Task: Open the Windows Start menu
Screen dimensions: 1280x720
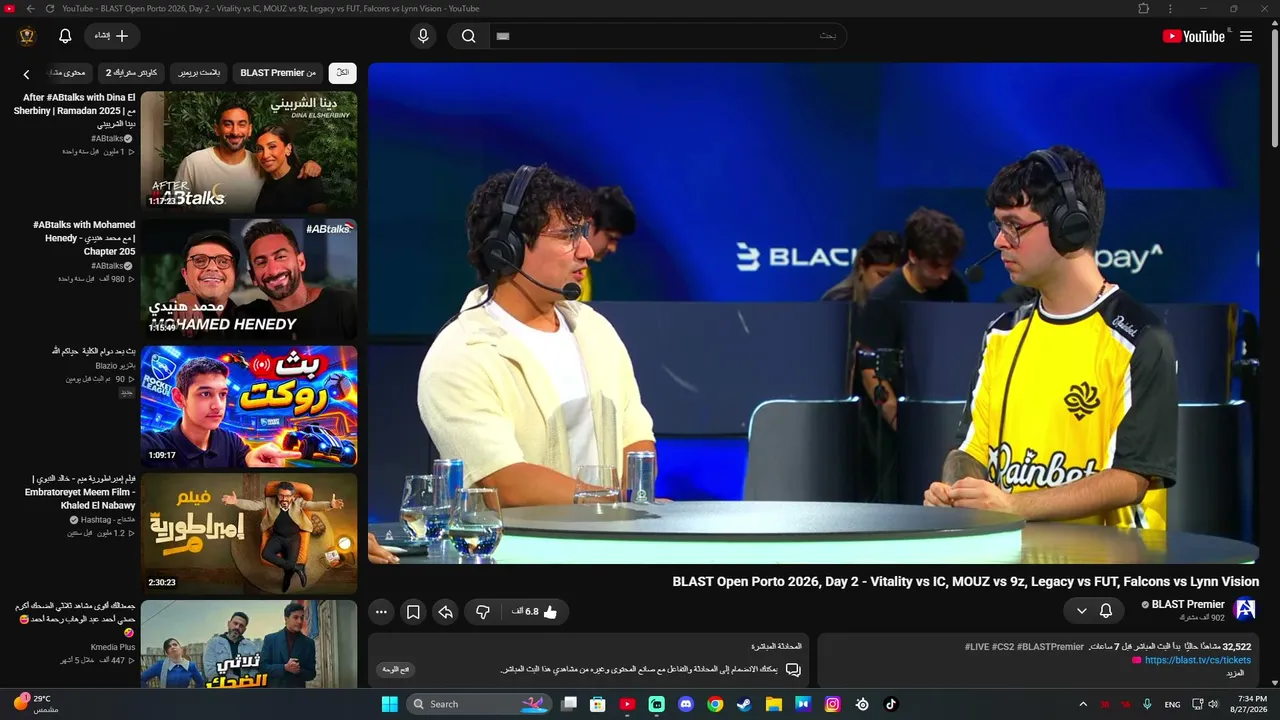Action: pos(390,704)
